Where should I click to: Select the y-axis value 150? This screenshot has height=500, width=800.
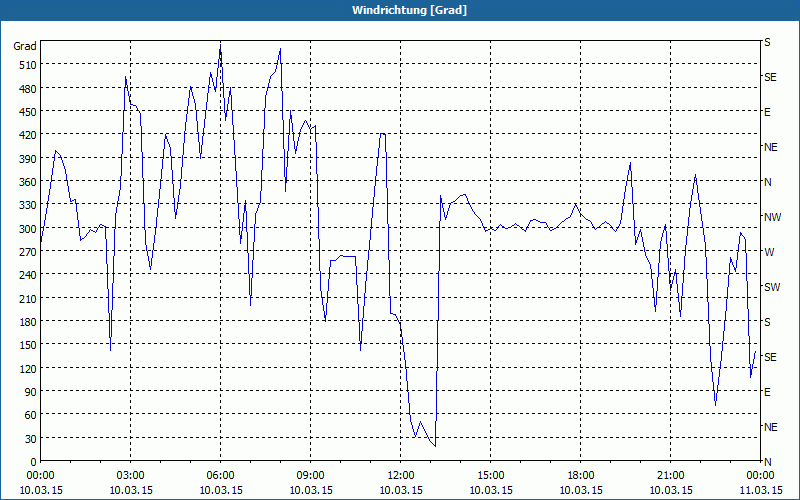(x=28, y=345)
